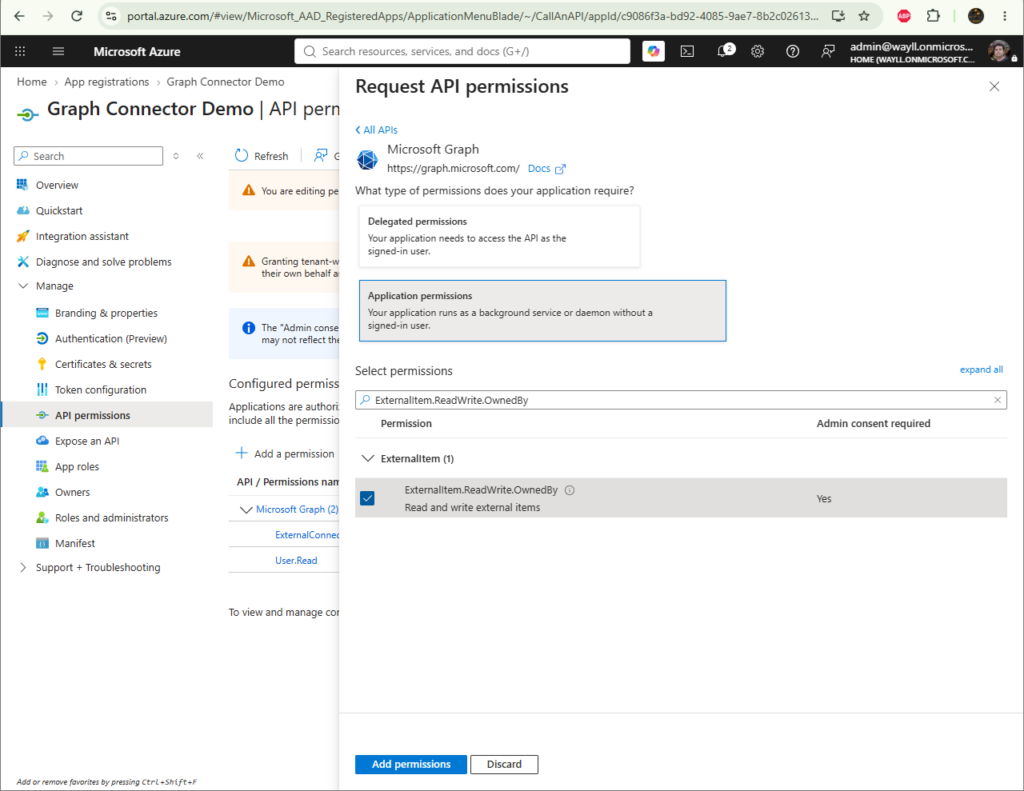Open the Chrome three-dot menu
The image size is (1024, 791).
(1004, 16)
